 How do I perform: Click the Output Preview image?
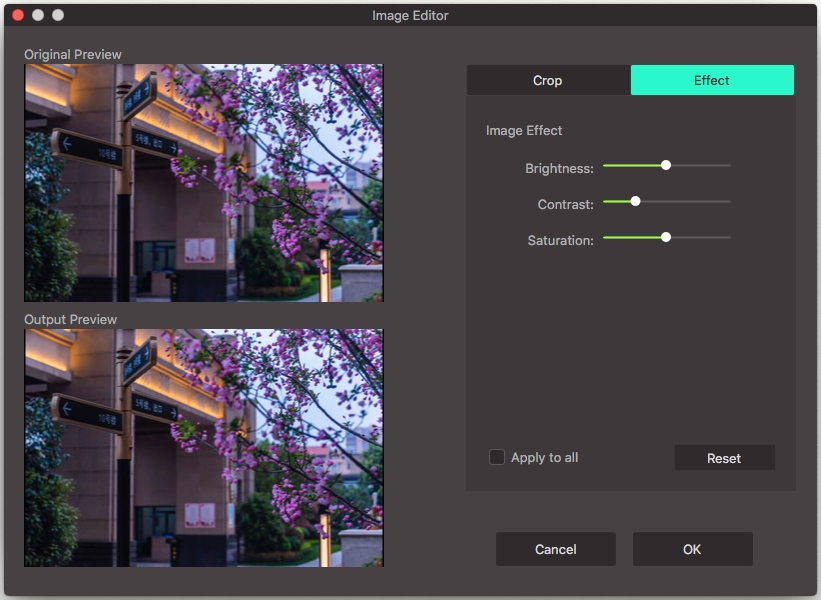pos(204,448)
